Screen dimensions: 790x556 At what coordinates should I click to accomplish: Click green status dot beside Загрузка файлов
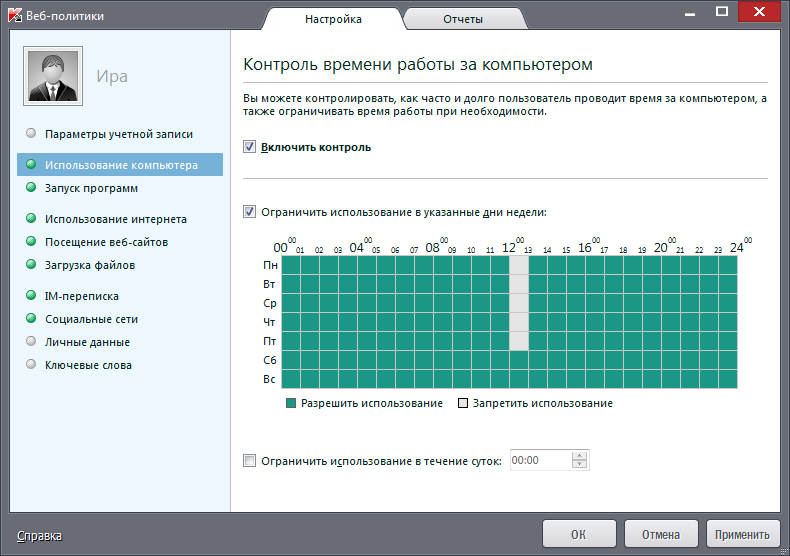[x=31, y=264]
